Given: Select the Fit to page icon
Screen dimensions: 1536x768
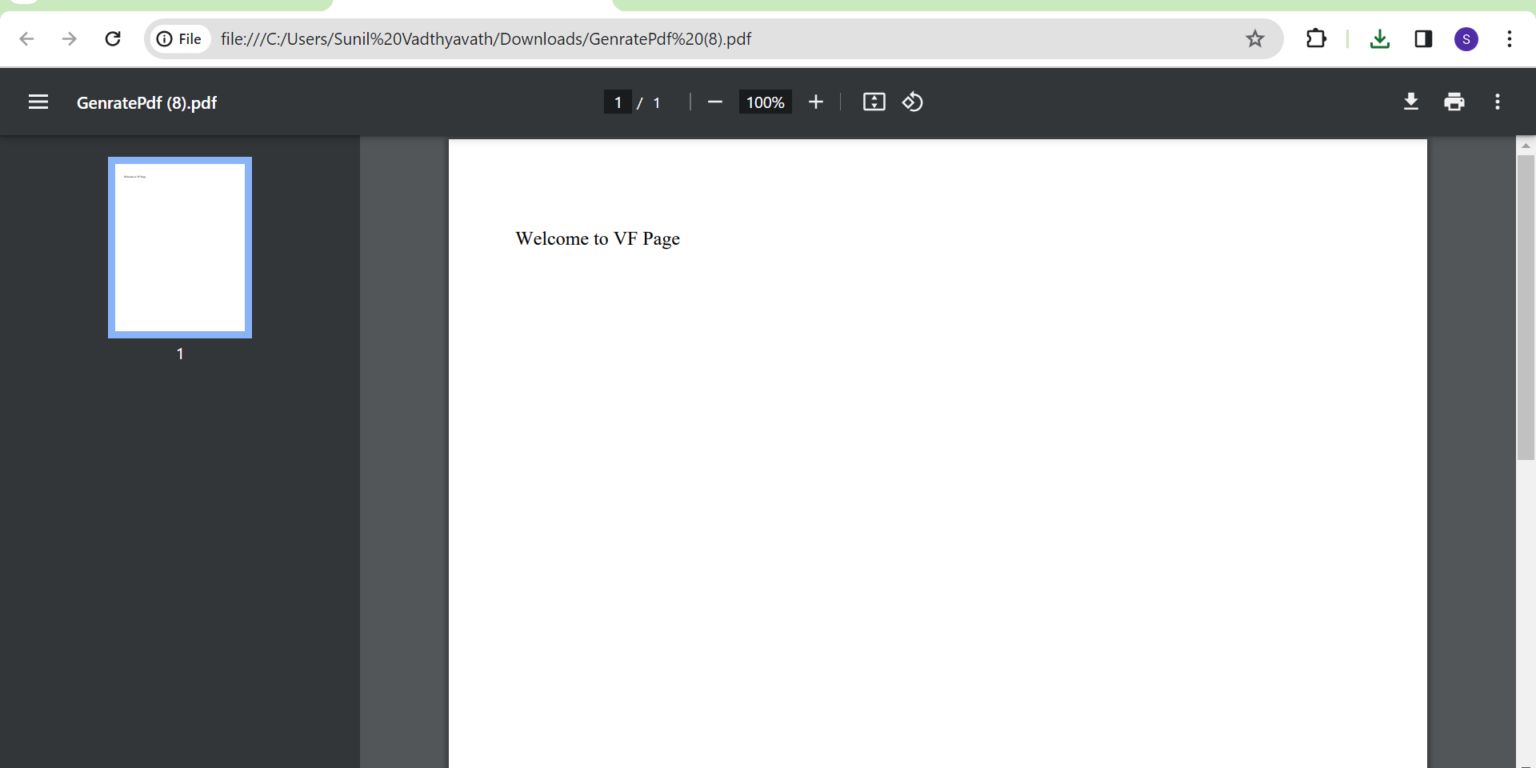Looking at the screenshot, I should [x=873, y=101].
